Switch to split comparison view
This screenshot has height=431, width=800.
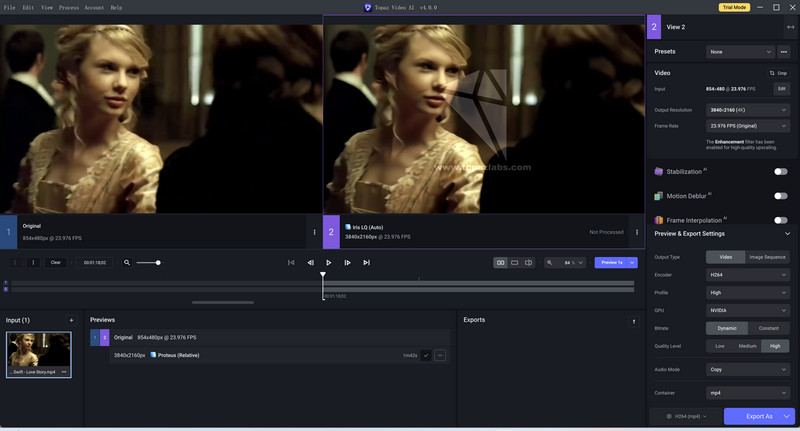[x=529, y=263]
